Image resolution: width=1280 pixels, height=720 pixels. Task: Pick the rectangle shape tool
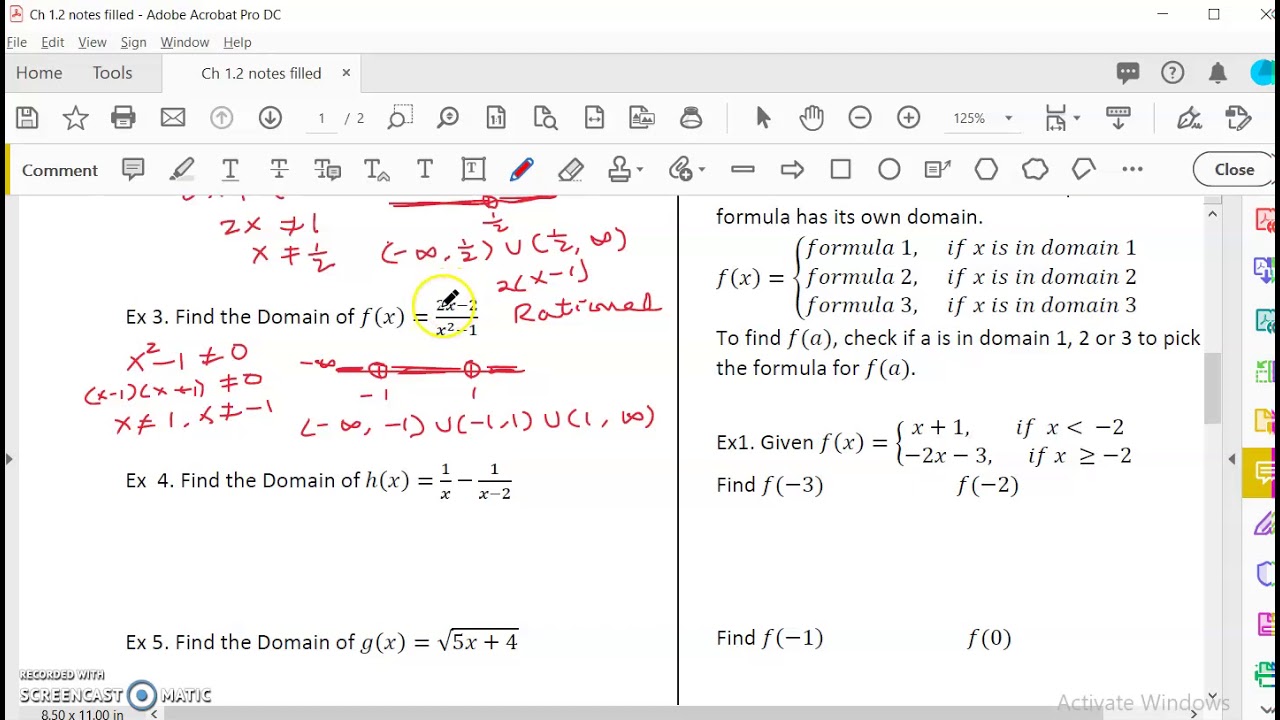point(840,169)
